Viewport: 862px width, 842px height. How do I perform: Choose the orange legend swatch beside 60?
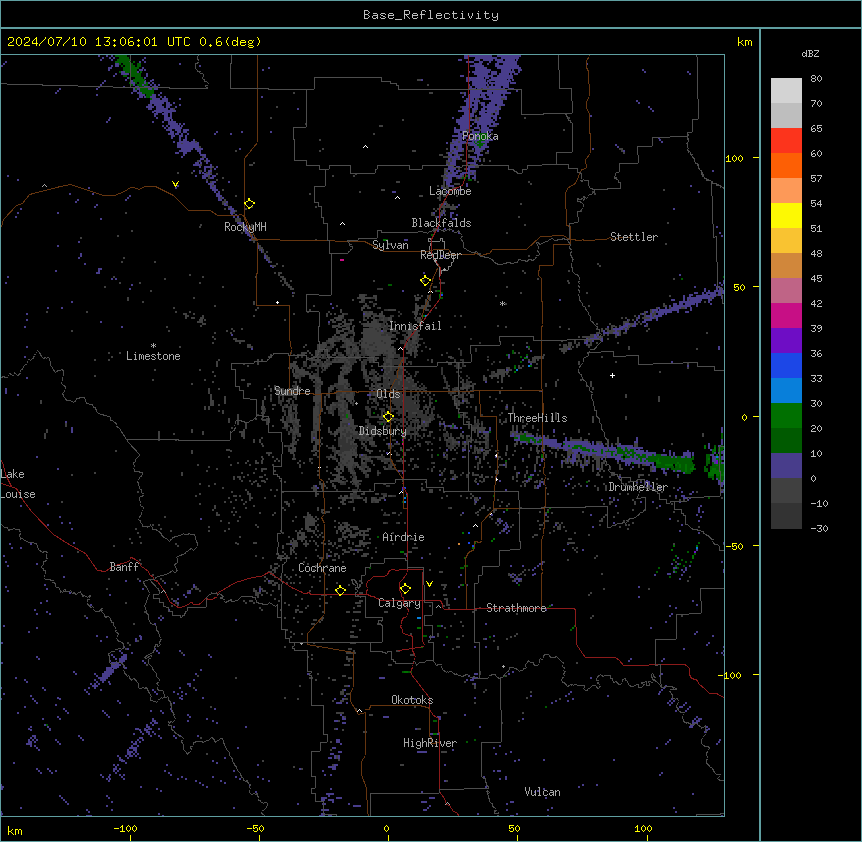786,165
